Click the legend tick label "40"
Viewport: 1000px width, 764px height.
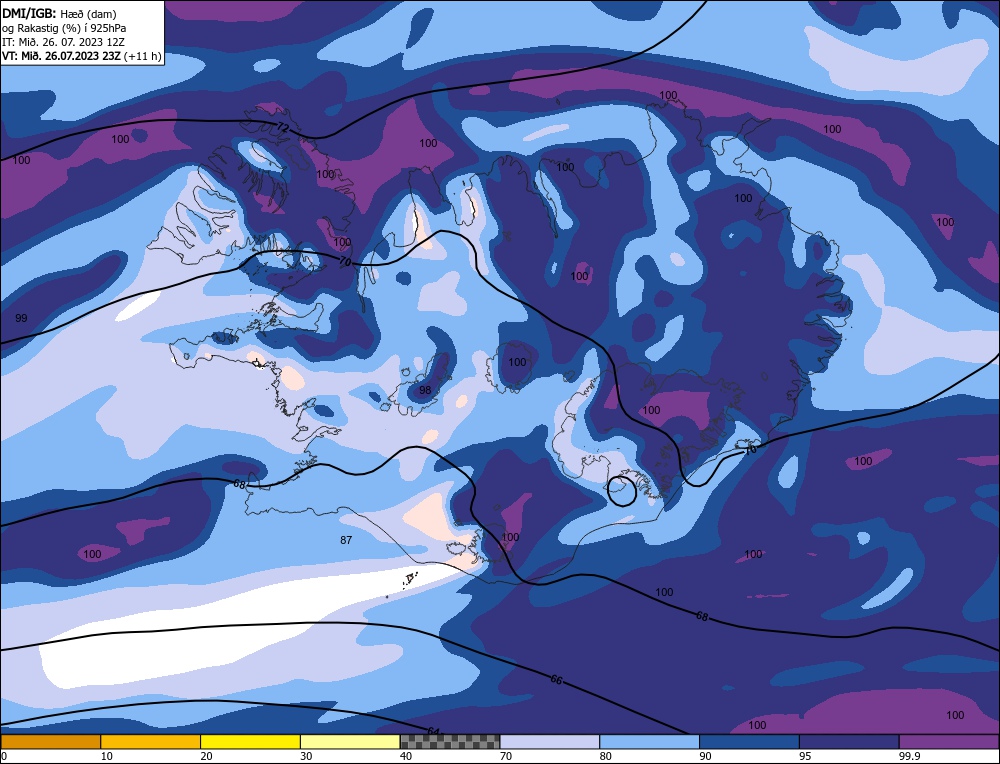pyautogui.click(x=406, y=756)
